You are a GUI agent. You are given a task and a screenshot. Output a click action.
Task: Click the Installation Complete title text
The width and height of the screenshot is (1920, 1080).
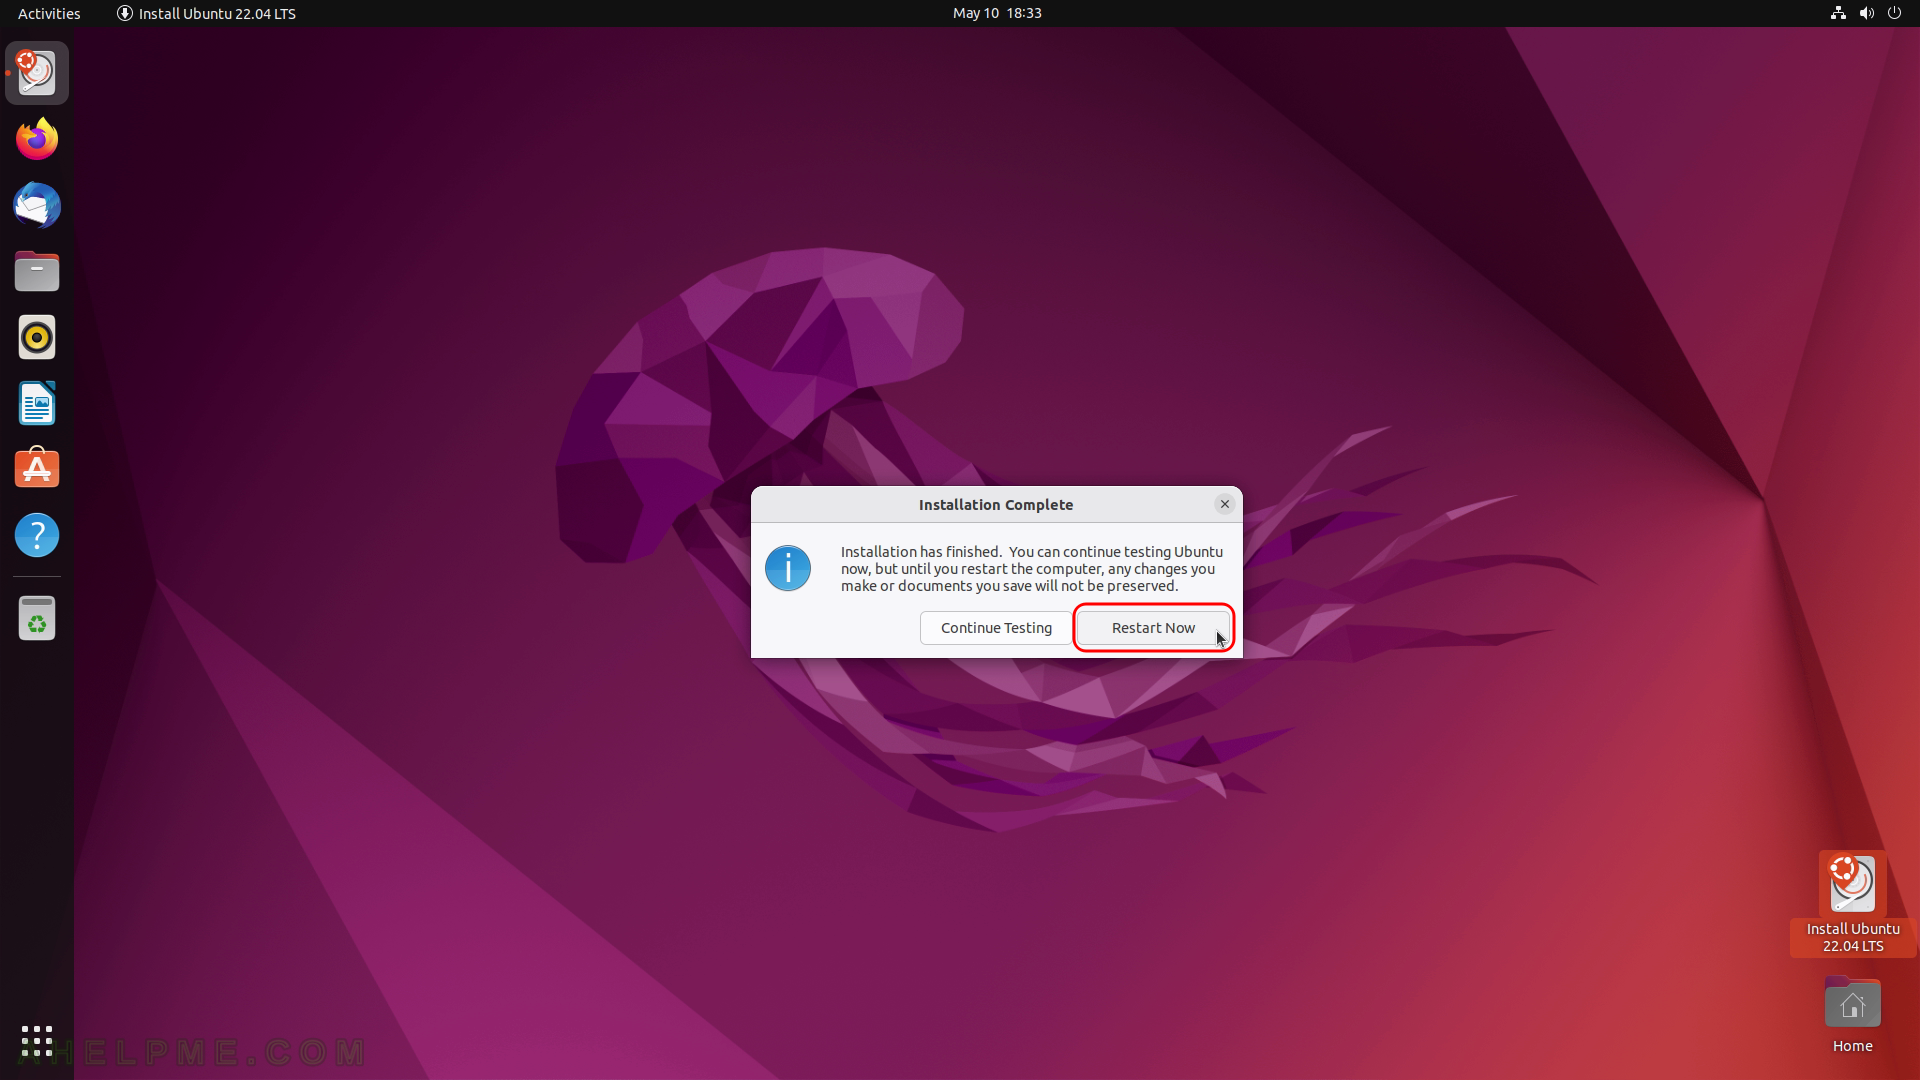pyautogui.click(x=996, y=505)
